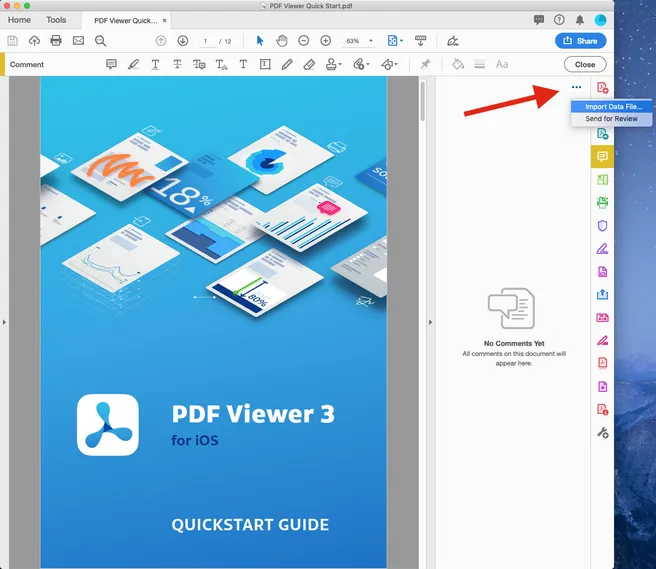Click the eraser tool in comment toolbar
Image resolution: width=656 pixels, height=569 pixels.
click(309, 64)
